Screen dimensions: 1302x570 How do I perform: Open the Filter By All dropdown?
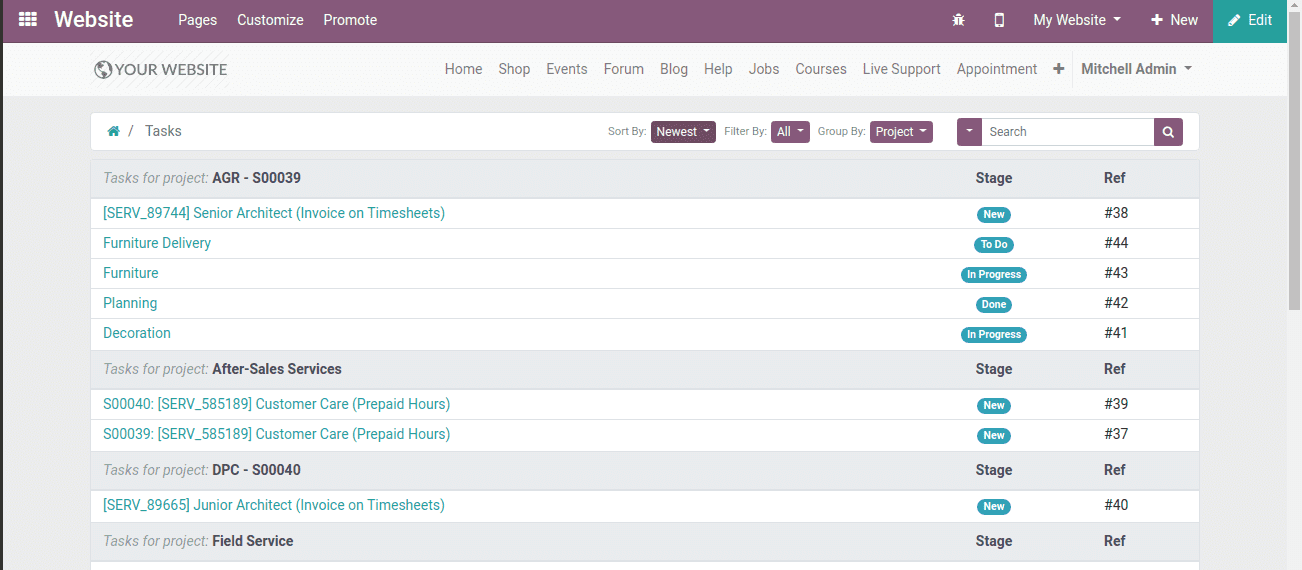coord(790,132)
